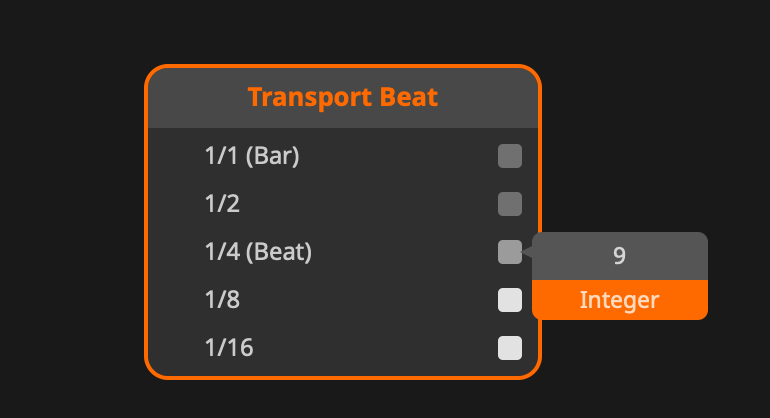770x418 pixels.
Task: Select the 1/8 row label
Action: [x=223, y=300]
